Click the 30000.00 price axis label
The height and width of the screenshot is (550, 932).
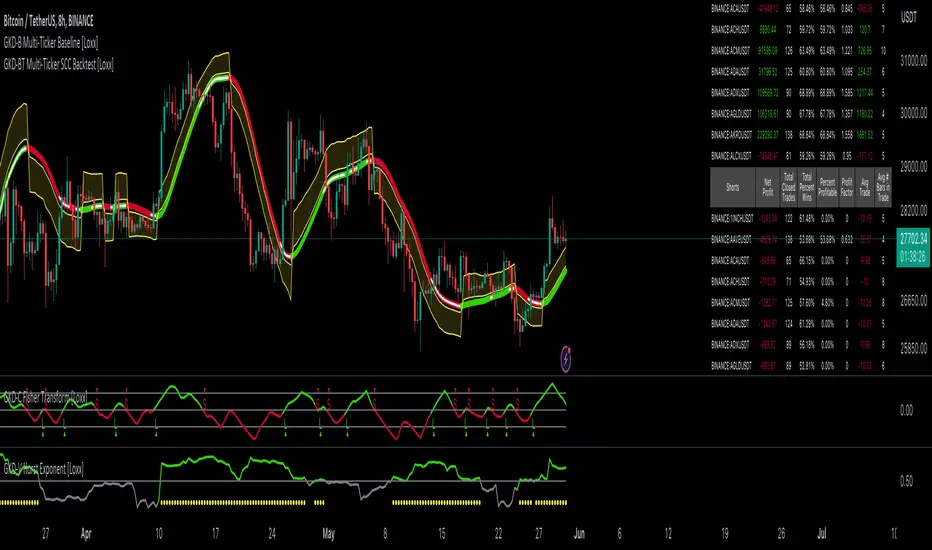coord(914,113)
